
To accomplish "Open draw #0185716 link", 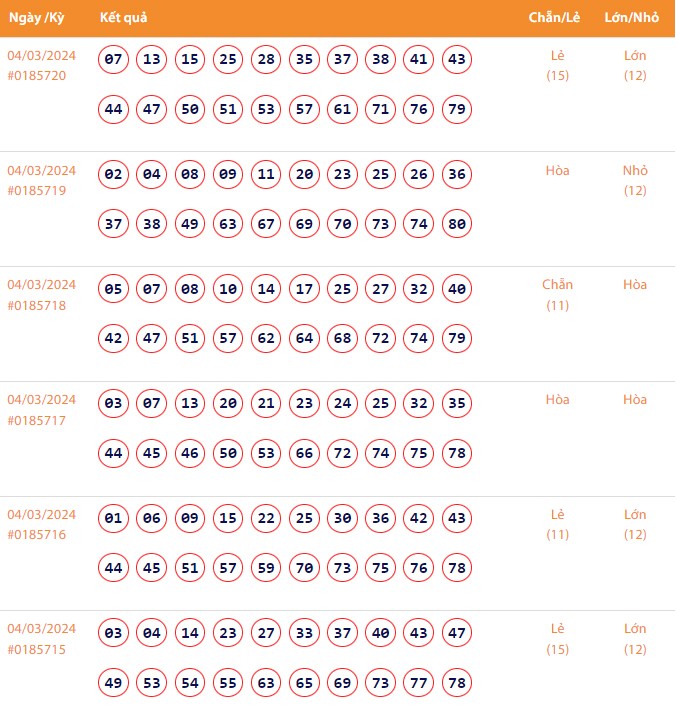I will [x=37, y=534].
